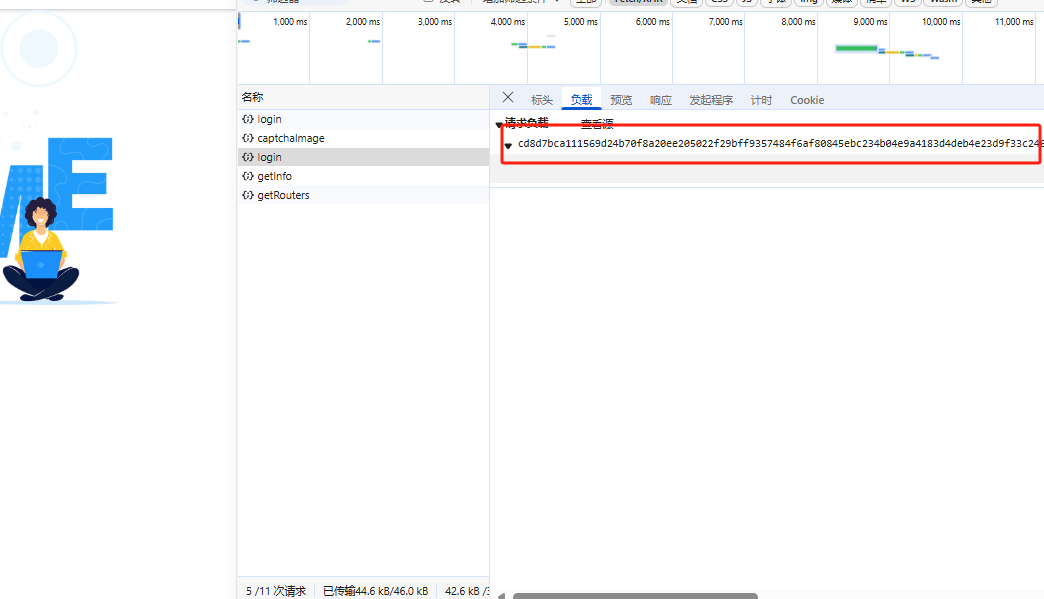Click the XHR icon beside getInfo
The image size is (1044, 599).
click(248, 176)
